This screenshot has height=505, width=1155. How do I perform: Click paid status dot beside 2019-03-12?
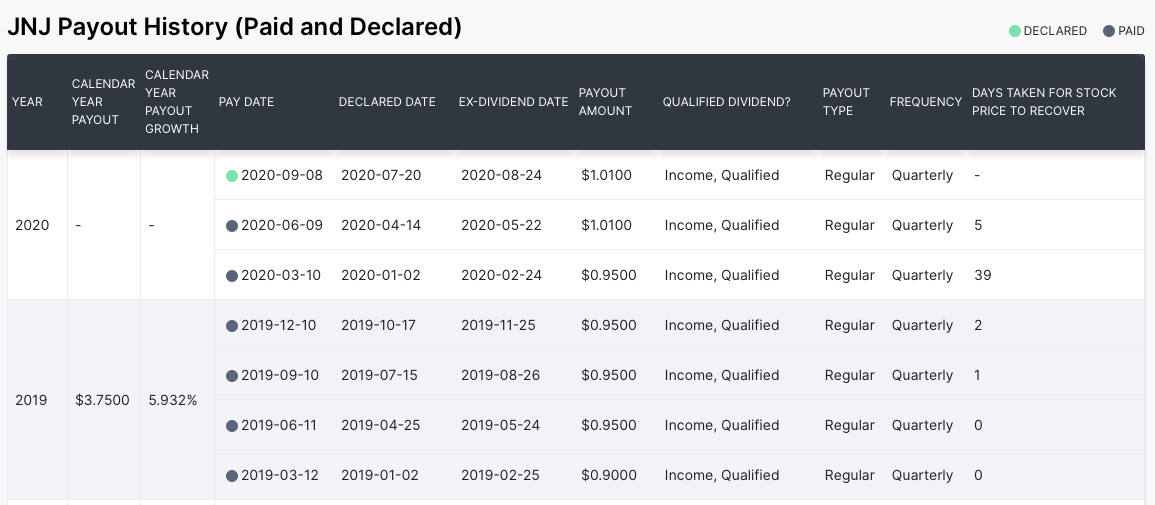point(232,475)
